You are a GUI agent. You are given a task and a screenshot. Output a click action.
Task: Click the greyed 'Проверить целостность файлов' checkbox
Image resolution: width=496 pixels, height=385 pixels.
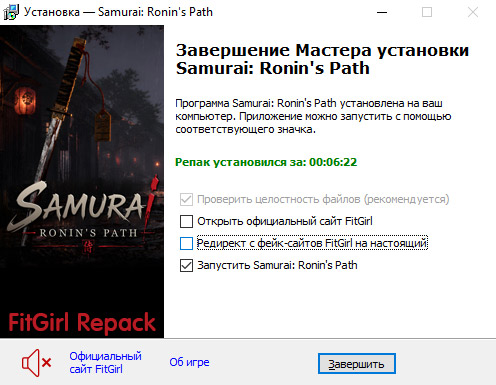(x=186, y=199)
